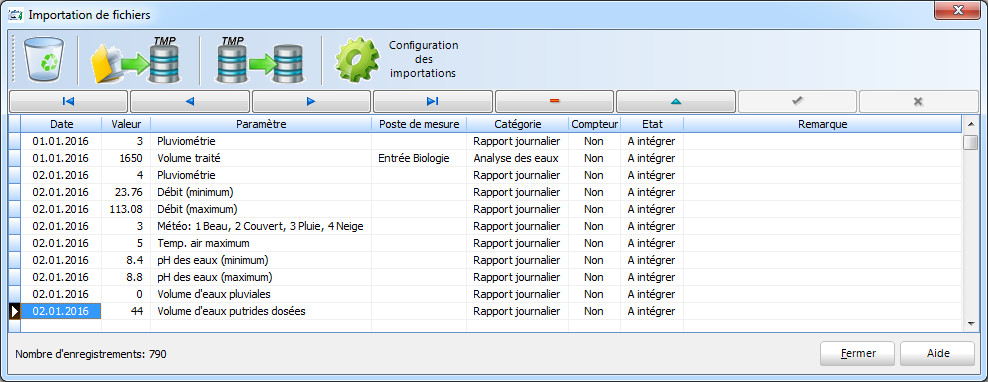Post changes with the checkmark button
Screen dimensions: 988x382
797,101
